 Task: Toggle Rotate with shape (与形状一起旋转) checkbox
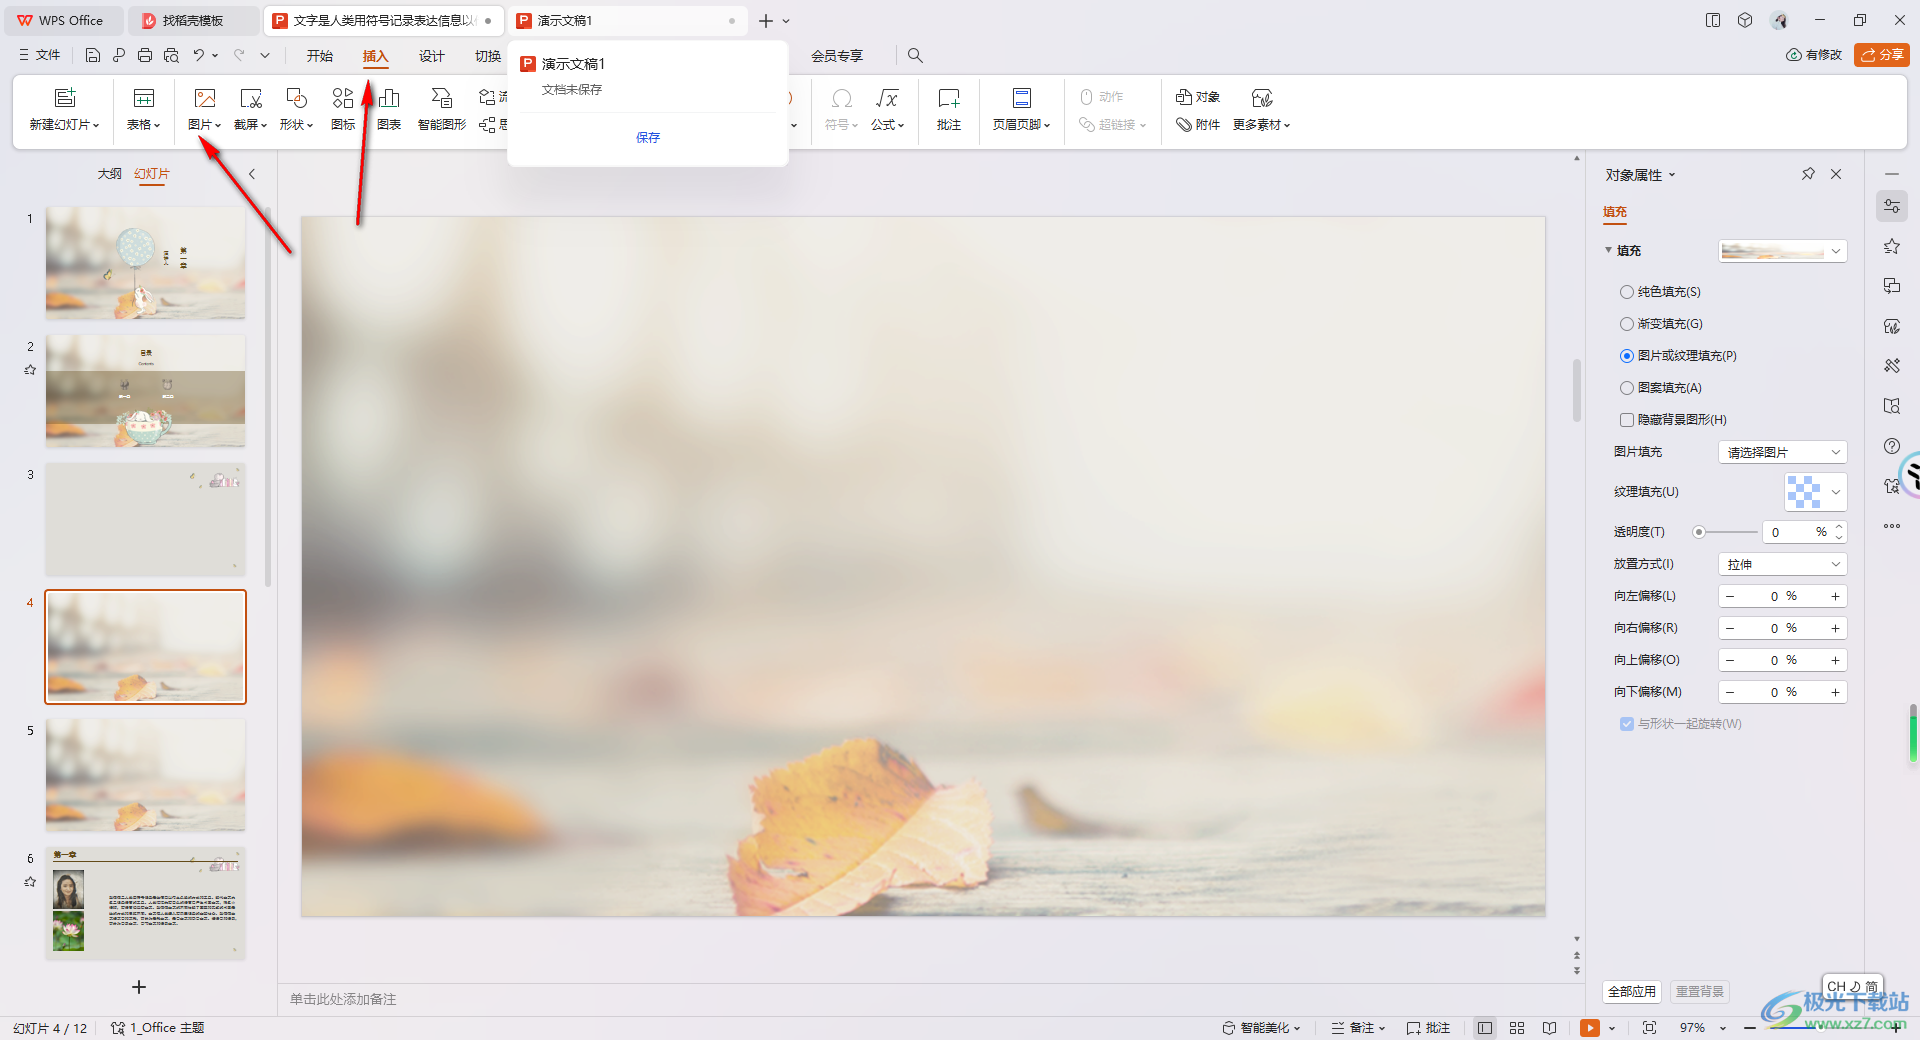tap(1627, 724)
